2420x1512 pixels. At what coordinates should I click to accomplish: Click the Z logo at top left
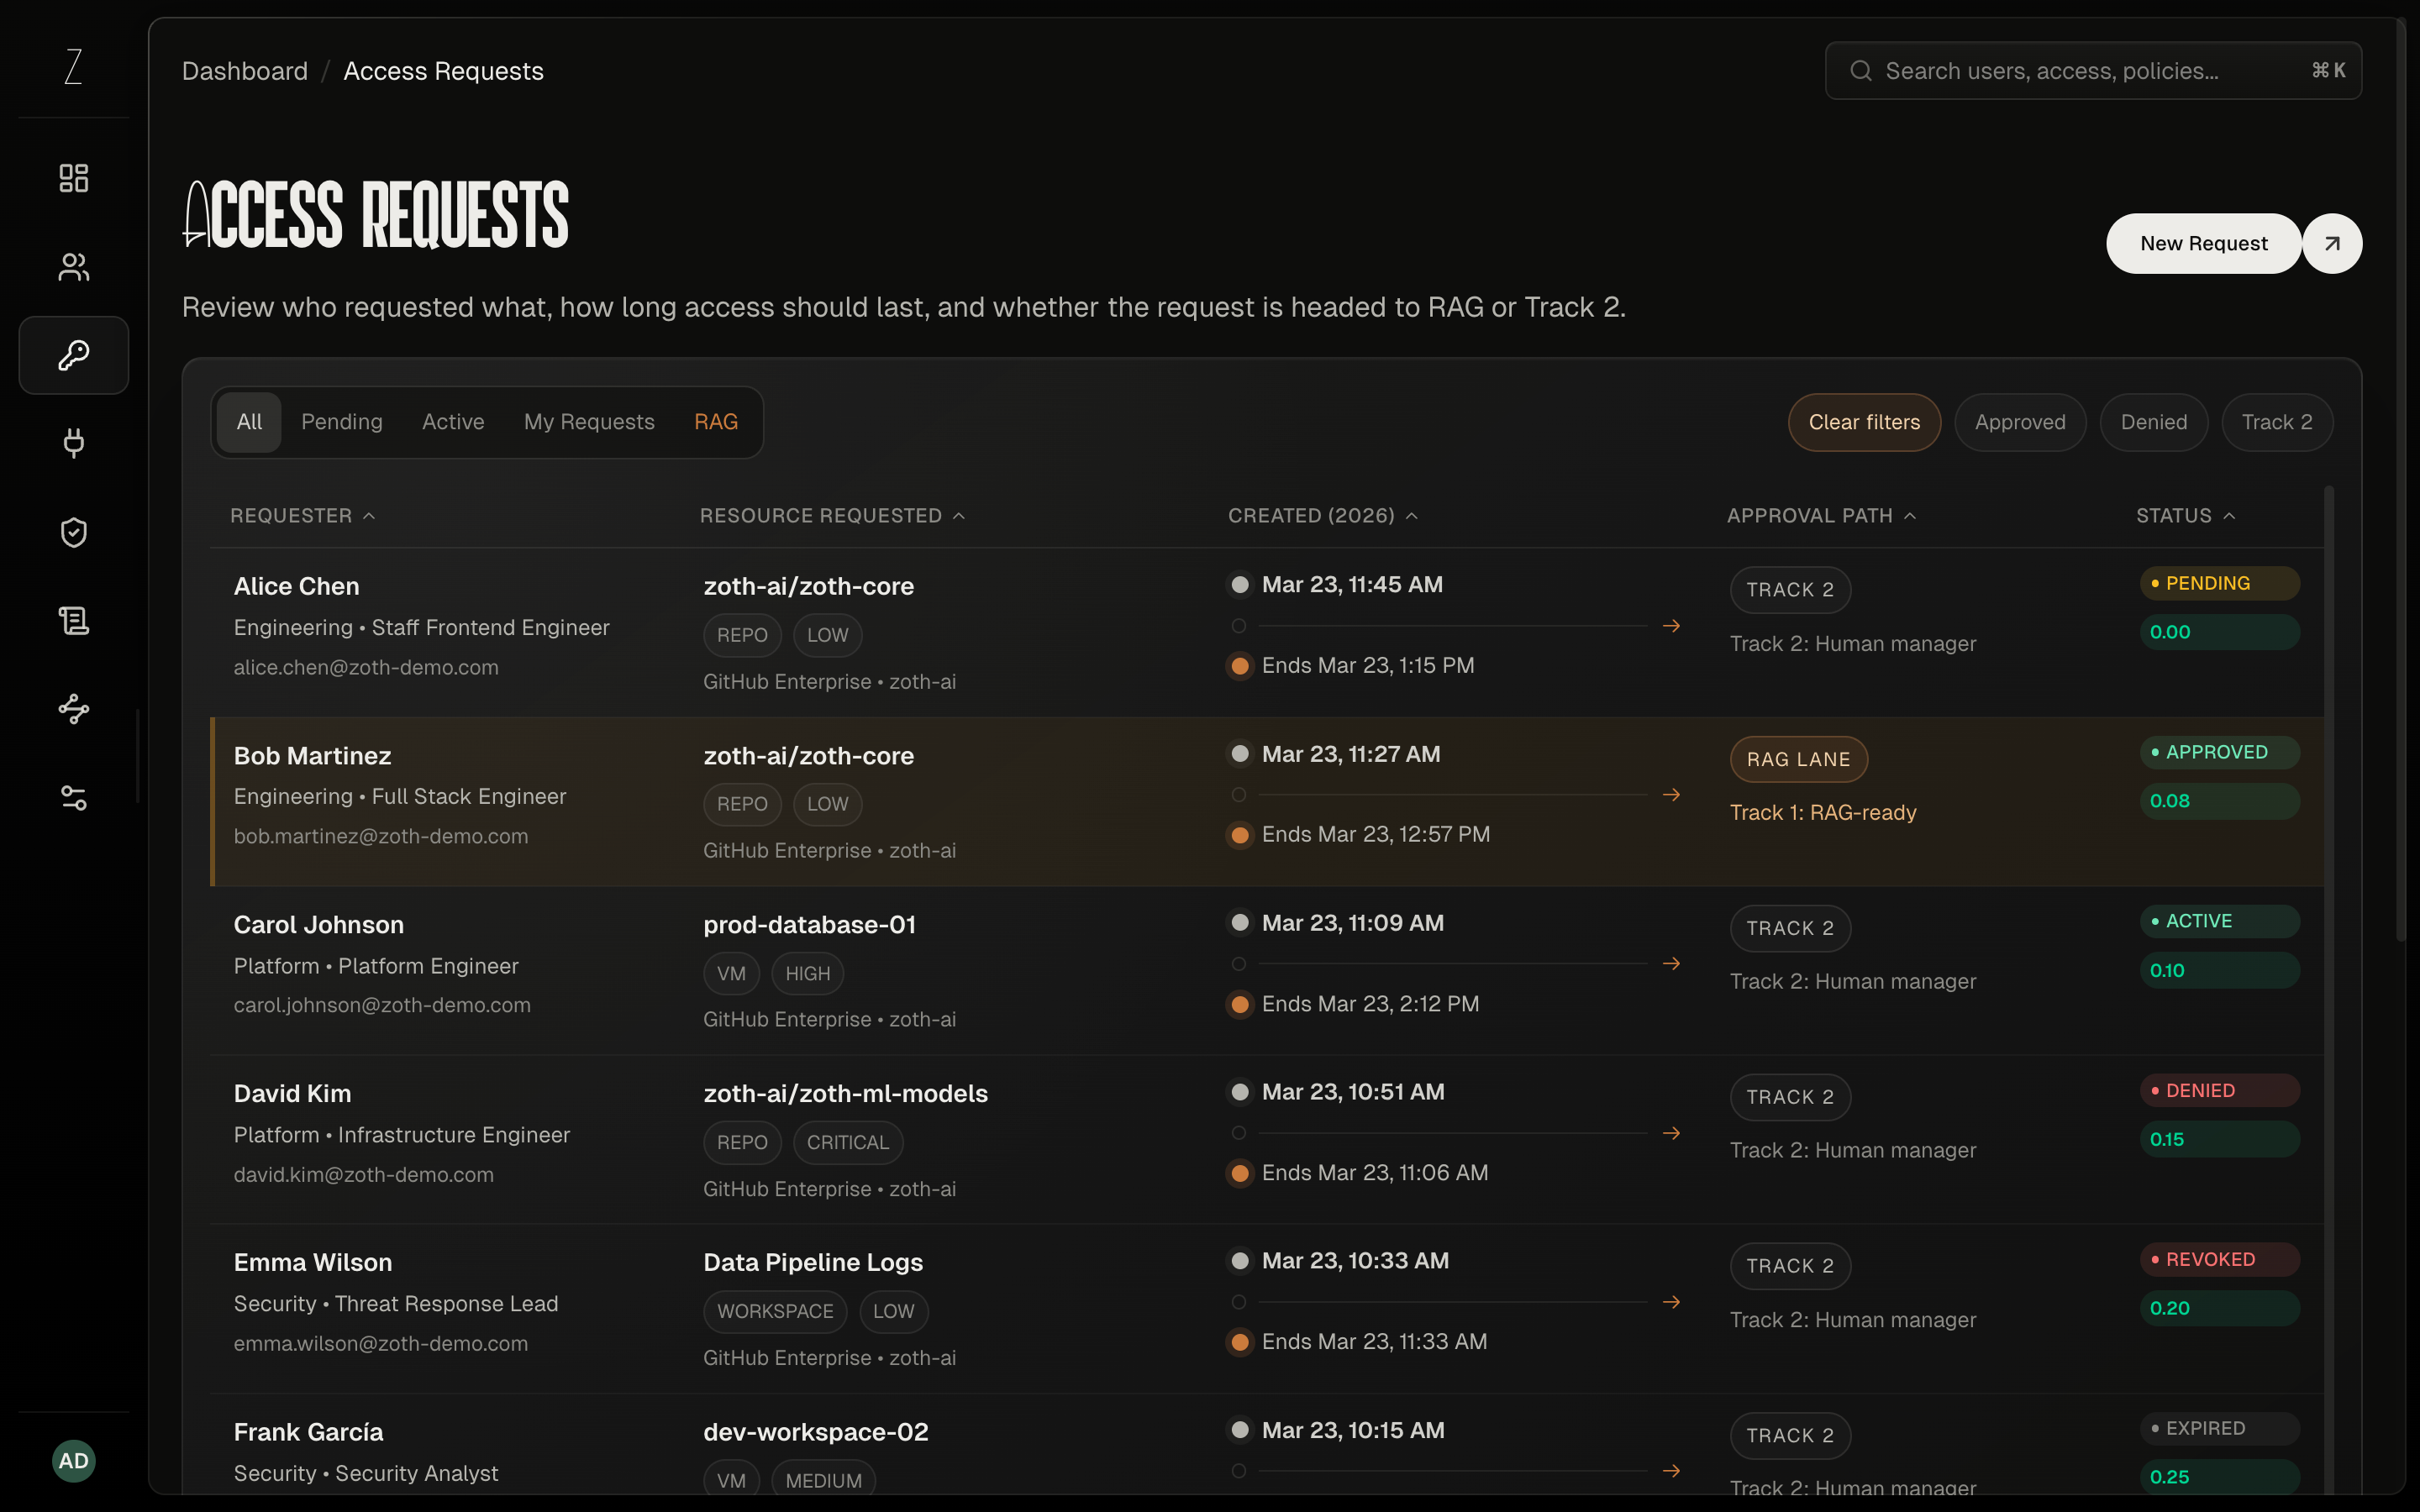point(72,66)
